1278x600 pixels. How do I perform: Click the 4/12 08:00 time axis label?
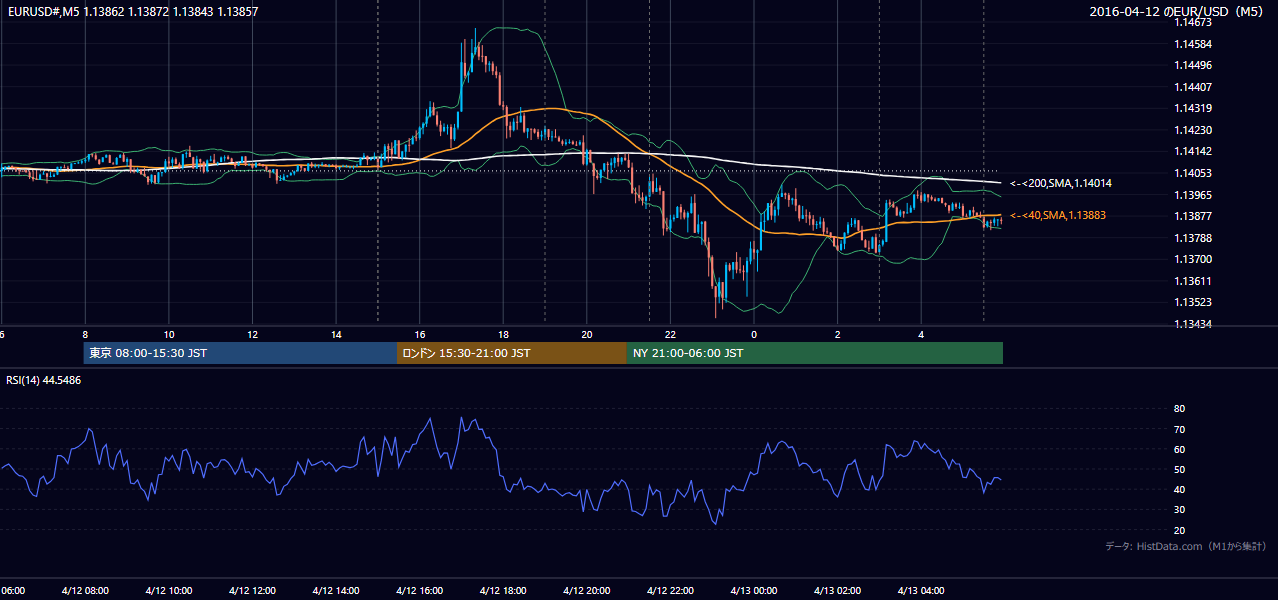point(85,591)
